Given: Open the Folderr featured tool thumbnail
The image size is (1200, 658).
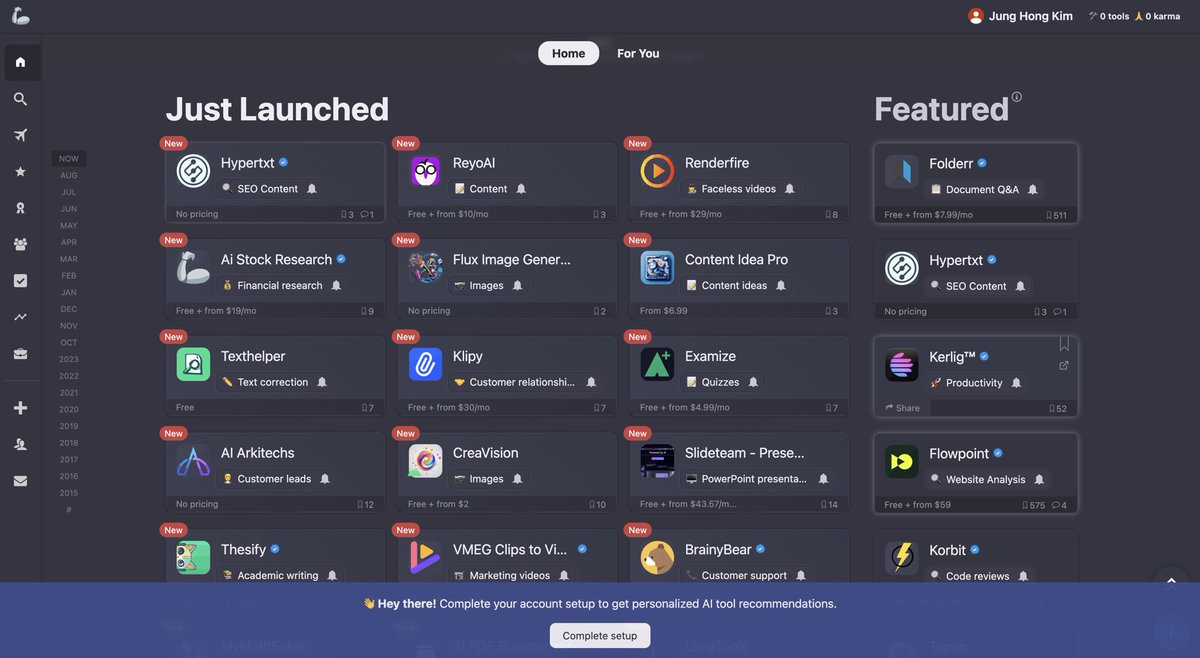Looking at the screenshot, I should point(902,172).
